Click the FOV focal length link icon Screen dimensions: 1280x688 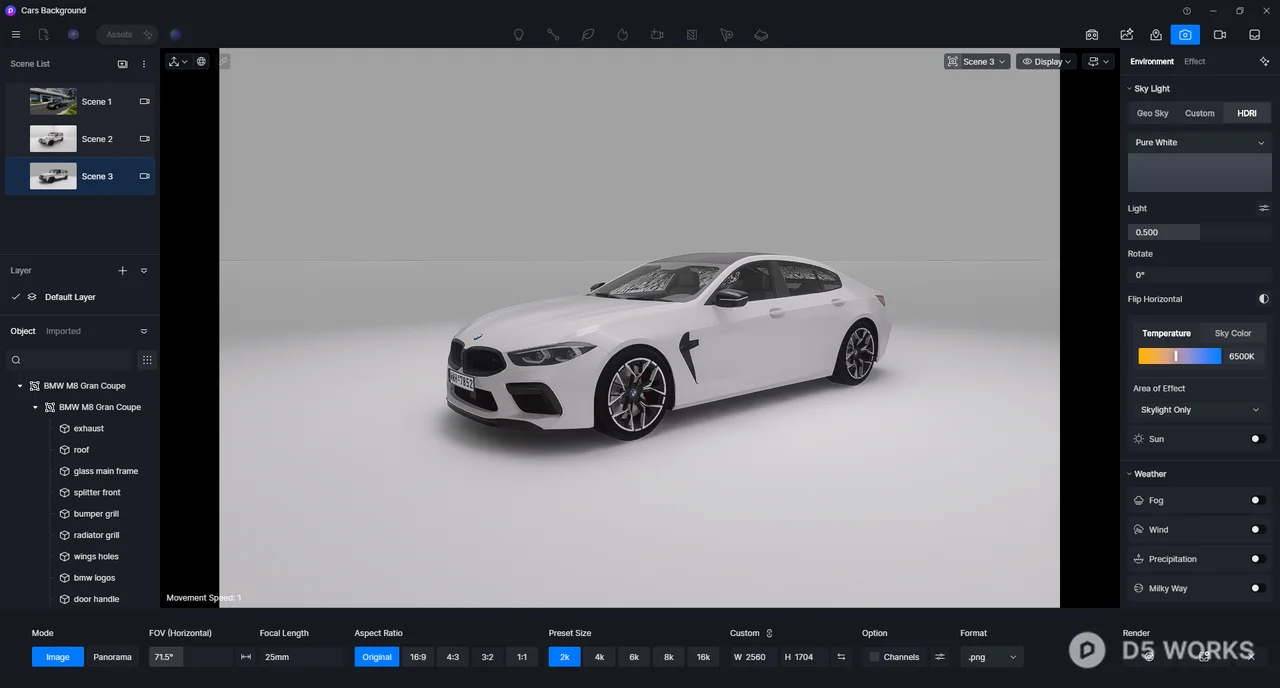246,657
